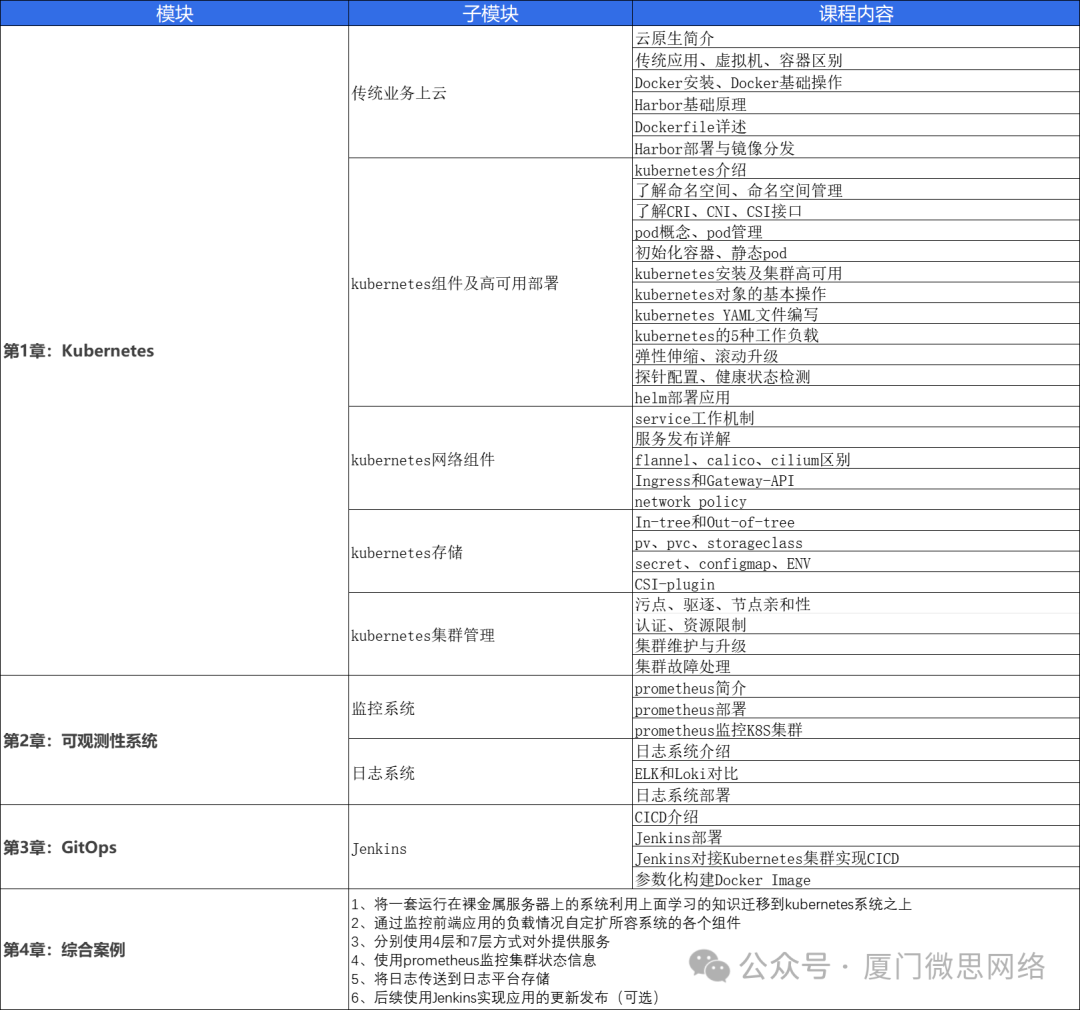This screenshot has width=1080, height=1010.
Task: Click the 子模块 column header
Action: pos(490,13)
